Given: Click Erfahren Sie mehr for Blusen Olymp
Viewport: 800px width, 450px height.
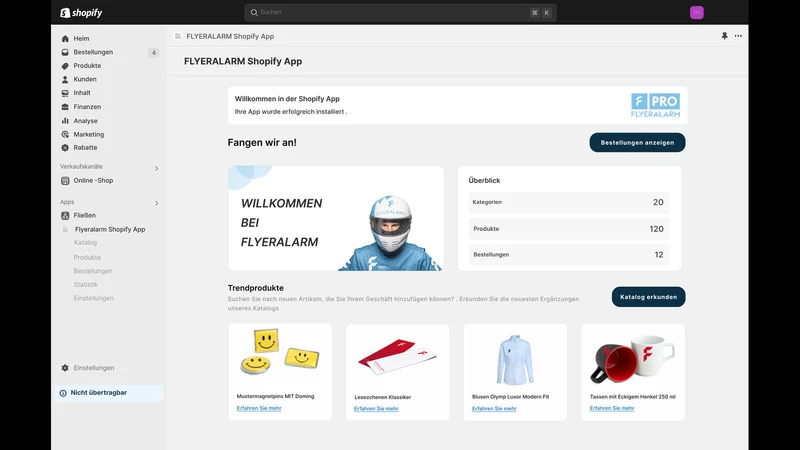Looking at the screenshot, I should pos(494,409).
